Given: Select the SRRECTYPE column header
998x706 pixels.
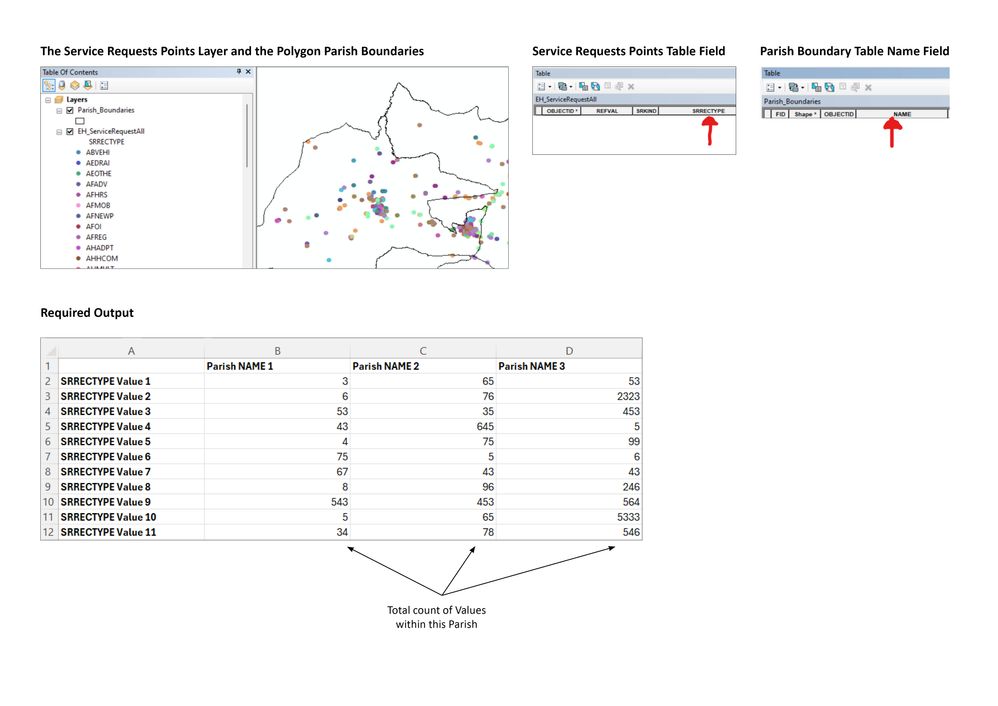Looking at the screenshot, I should click(x=697, y=111).
